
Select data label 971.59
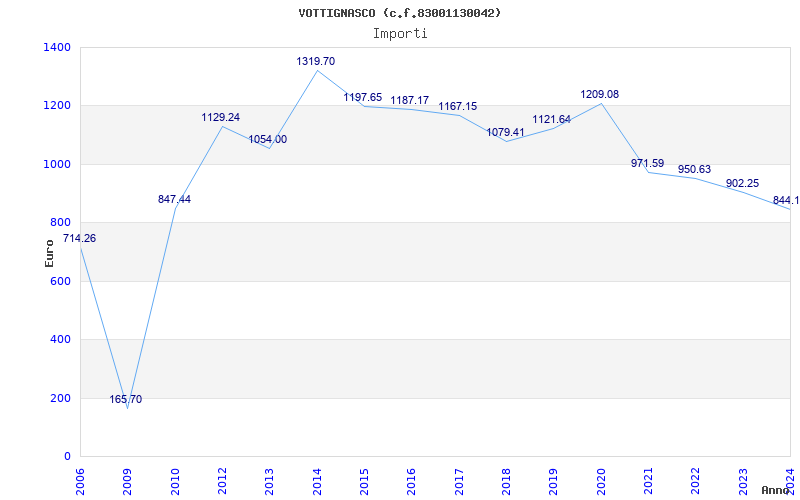coord(647,163)
